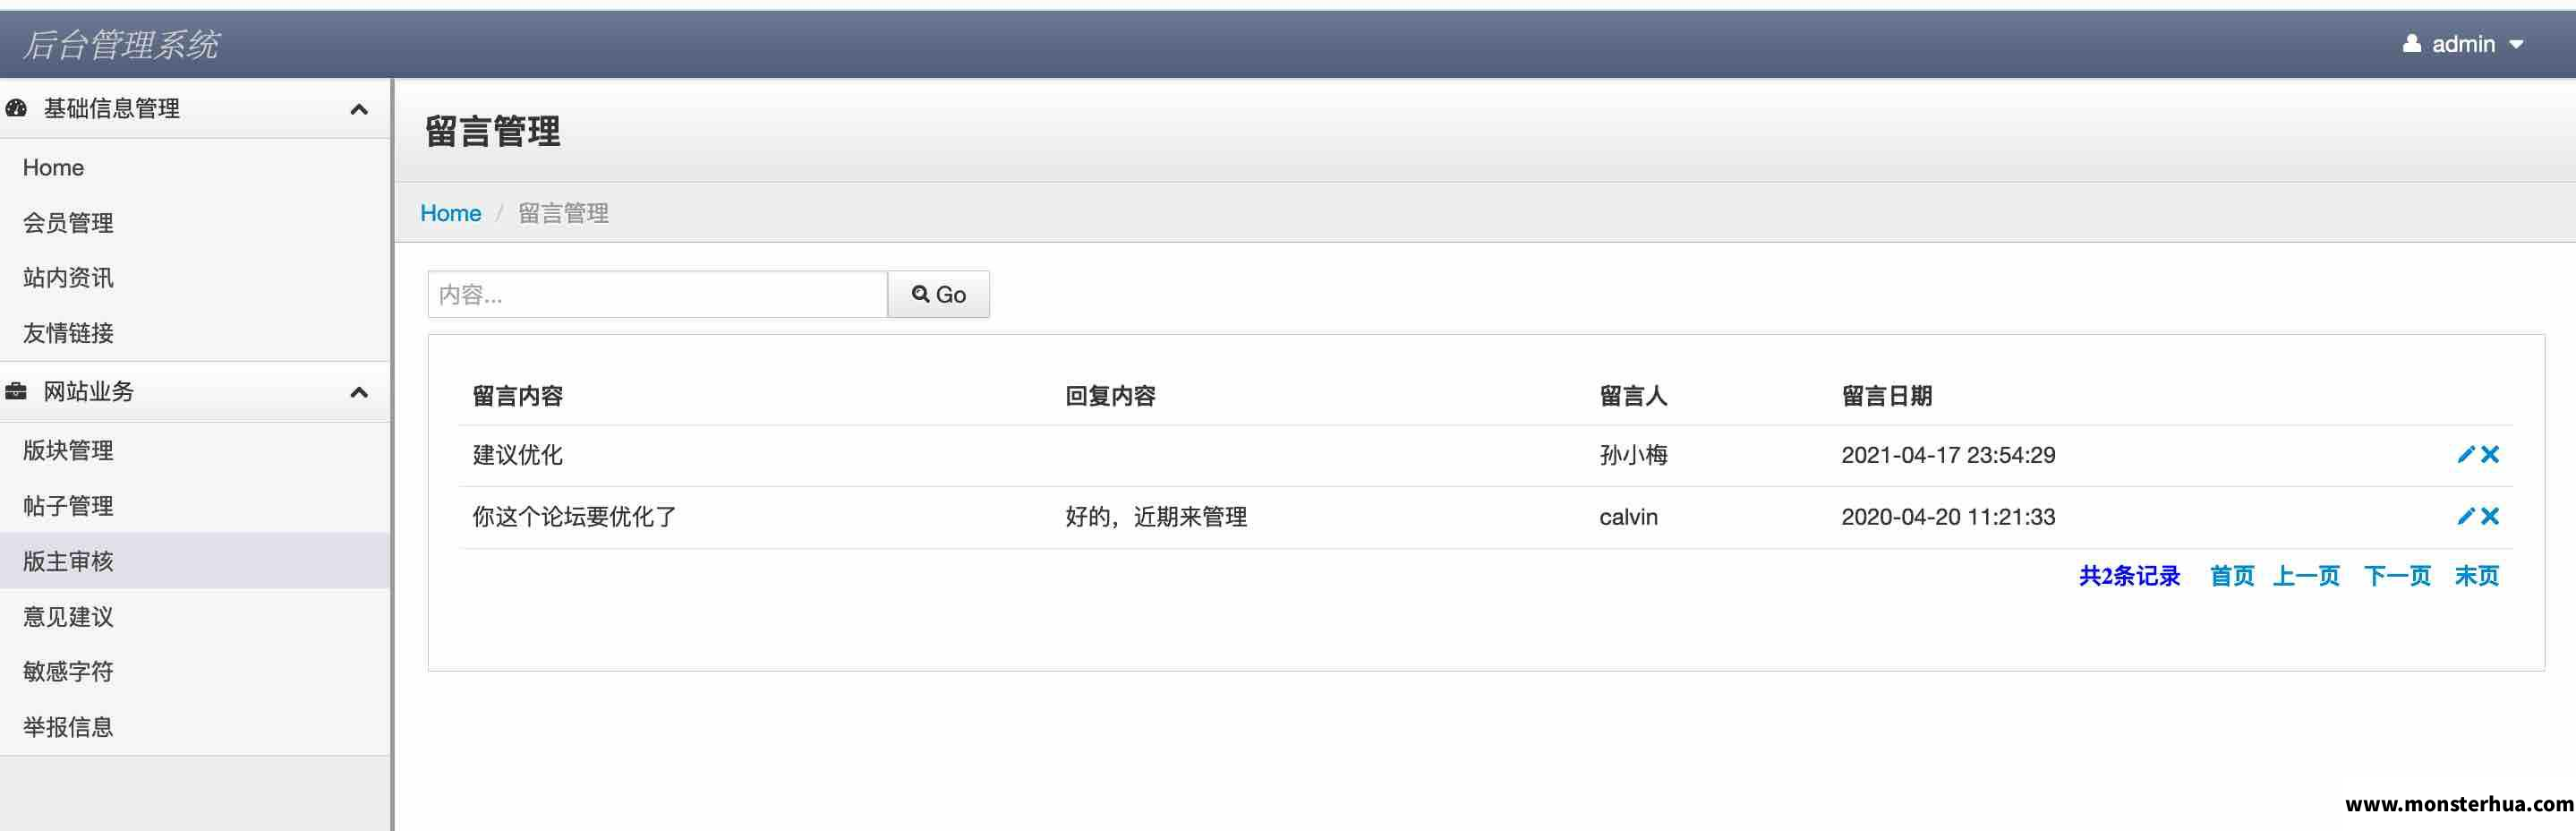
Task: Focus the 内容 search input field
Action: (x=657, y=294)
